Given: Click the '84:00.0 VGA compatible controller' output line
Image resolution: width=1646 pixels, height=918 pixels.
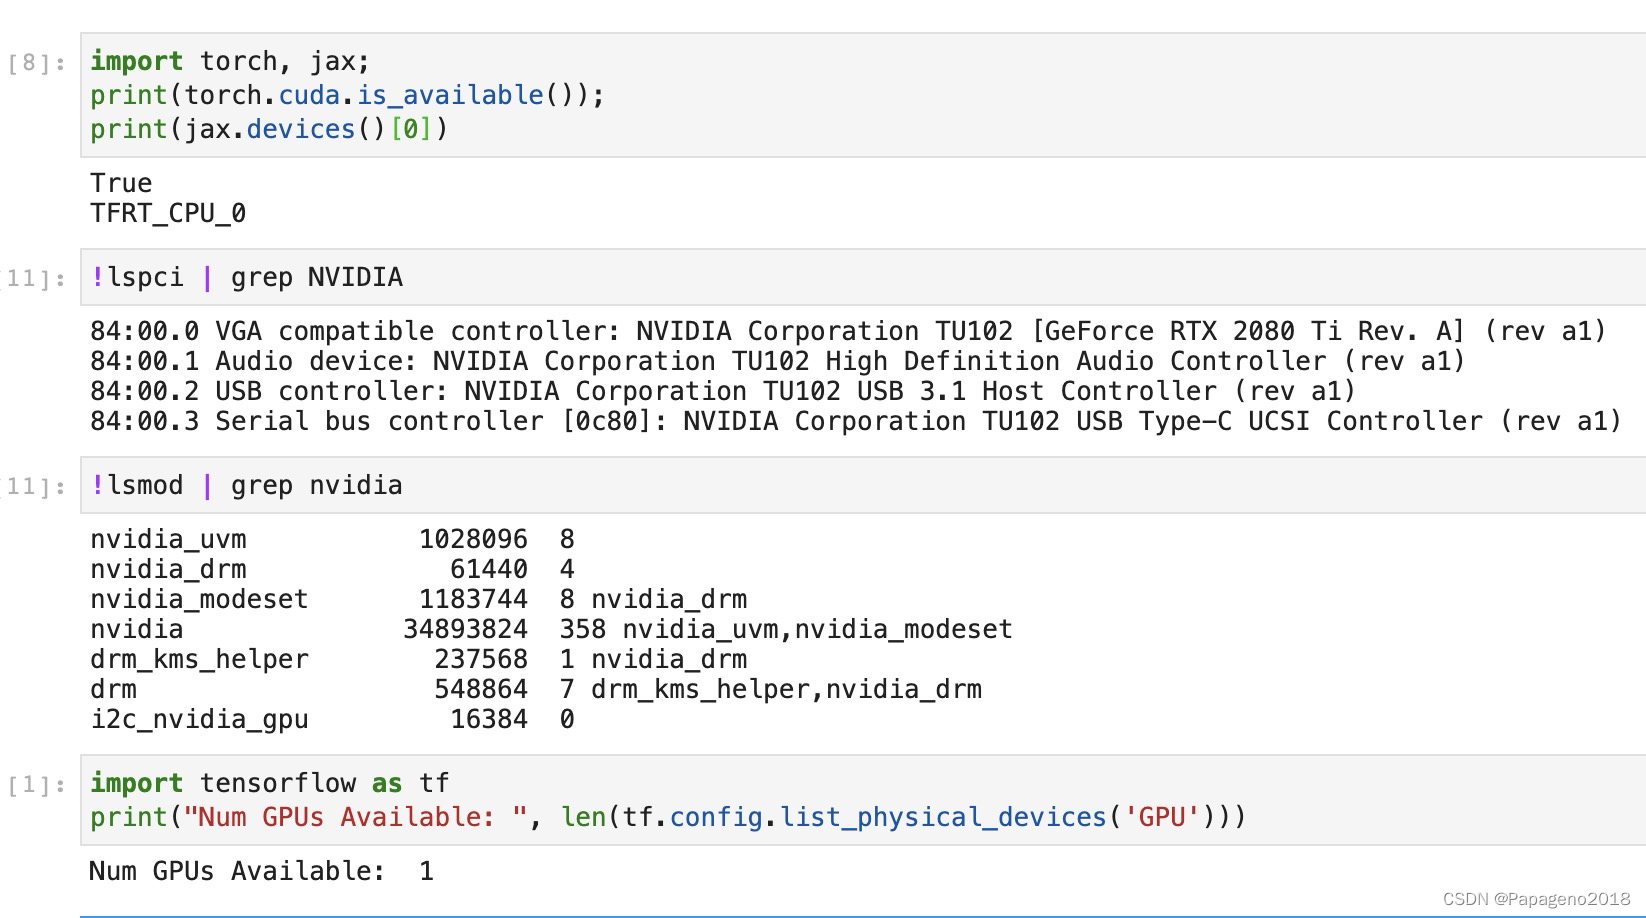Looking at the screenshot, I should 848,331.
